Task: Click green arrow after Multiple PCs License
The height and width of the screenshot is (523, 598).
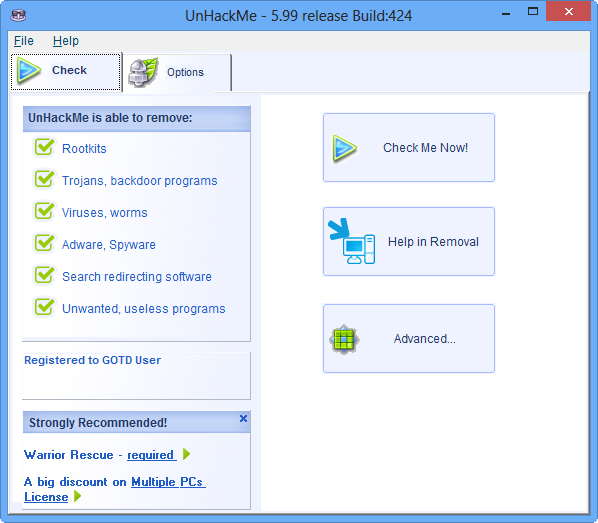Action: tap(77, 496)
